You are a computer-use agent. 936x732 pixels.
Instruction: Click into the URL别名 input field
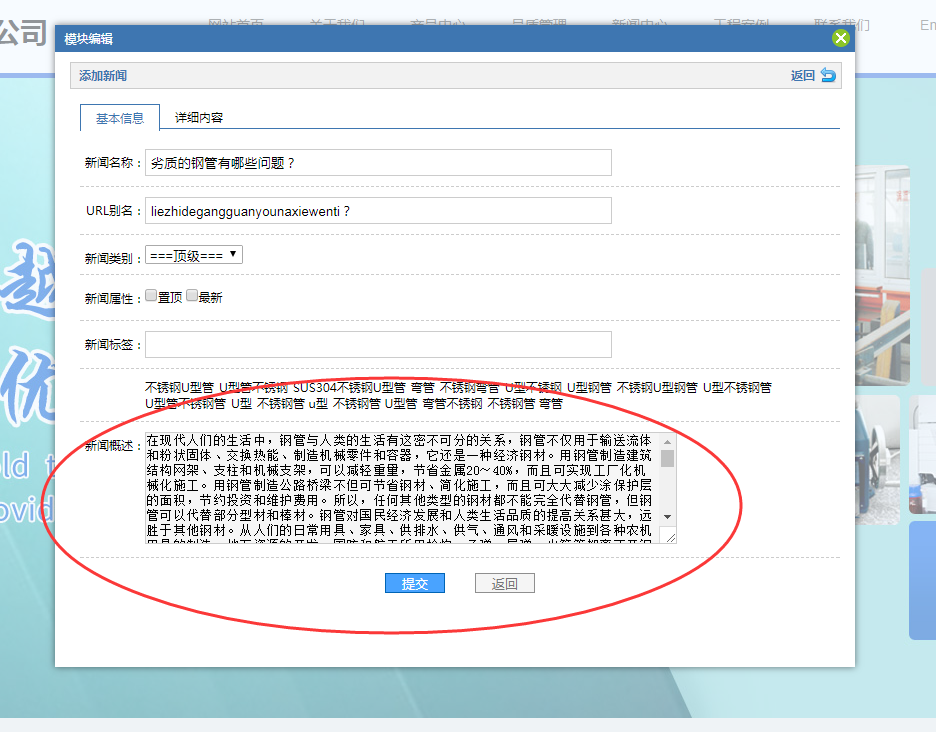pyautogui.click(x=378, y=210)
